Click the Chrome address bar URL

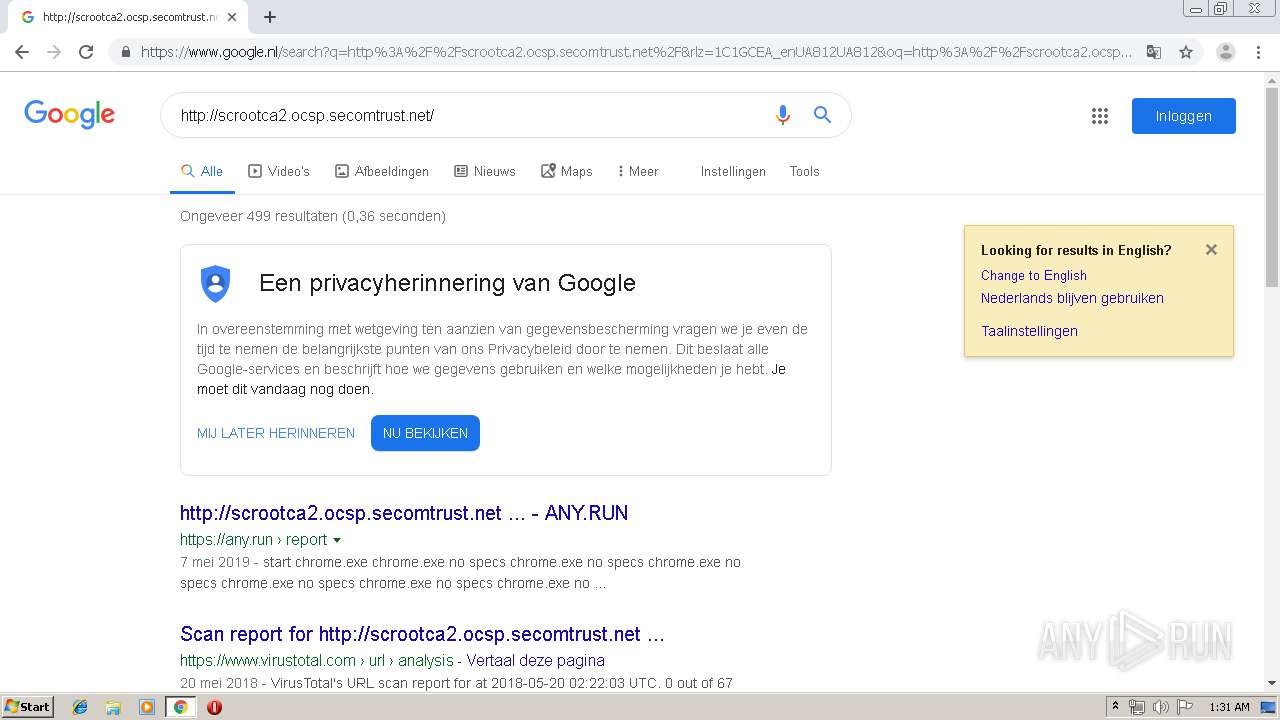tap(636, 52)
